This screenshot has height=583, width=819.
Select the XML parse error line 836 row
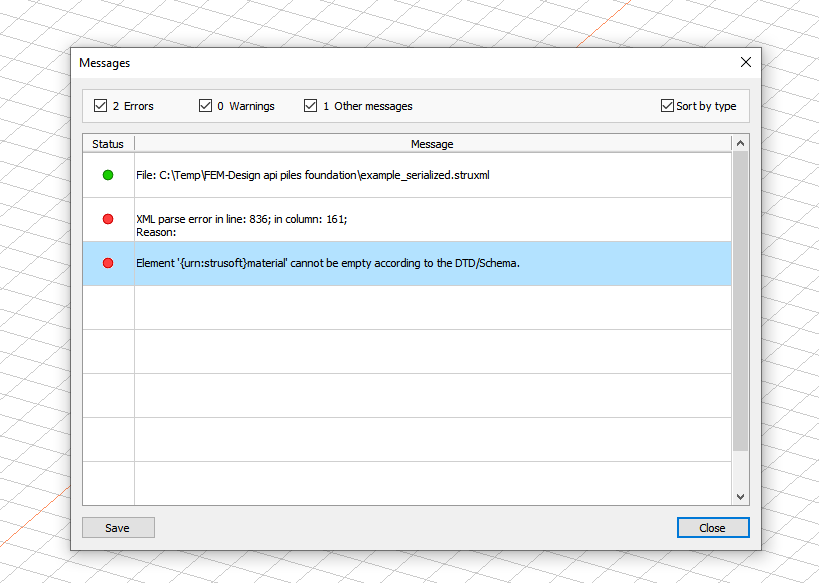407,219
